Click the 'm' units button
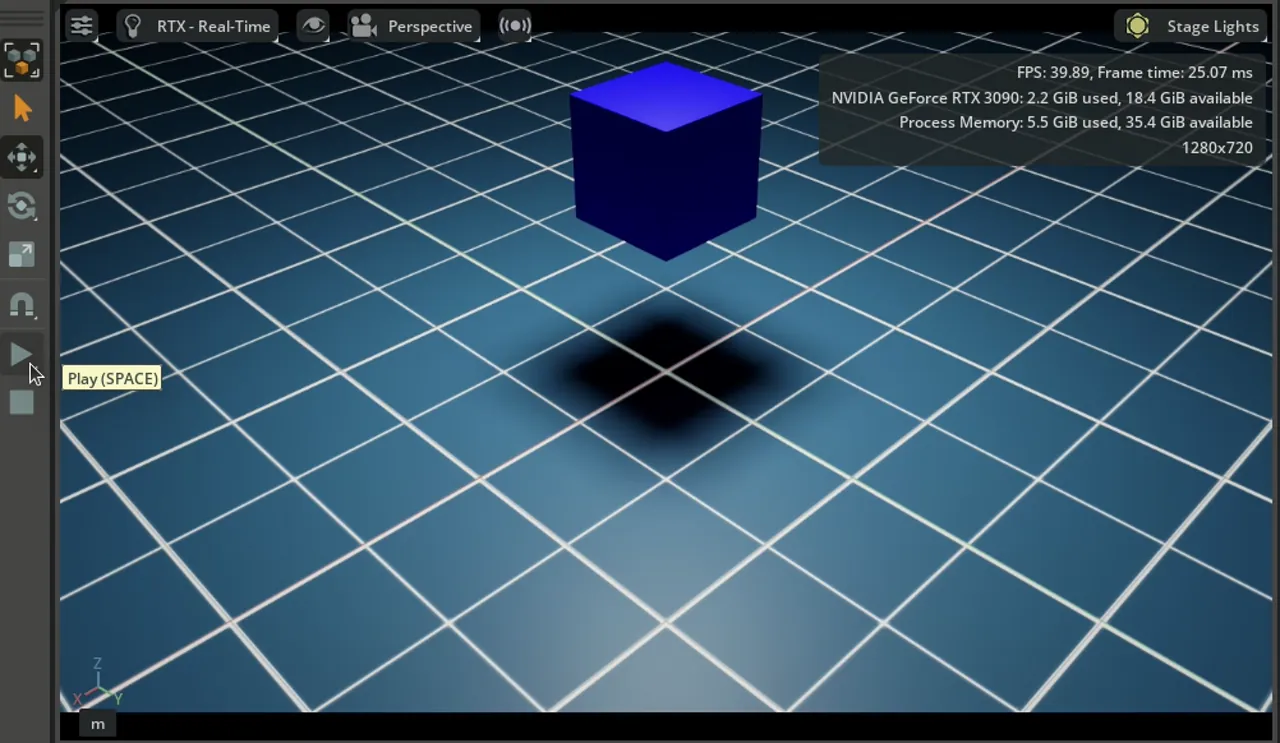Screen dimensions: 1280x743 [x=98, y=724]
